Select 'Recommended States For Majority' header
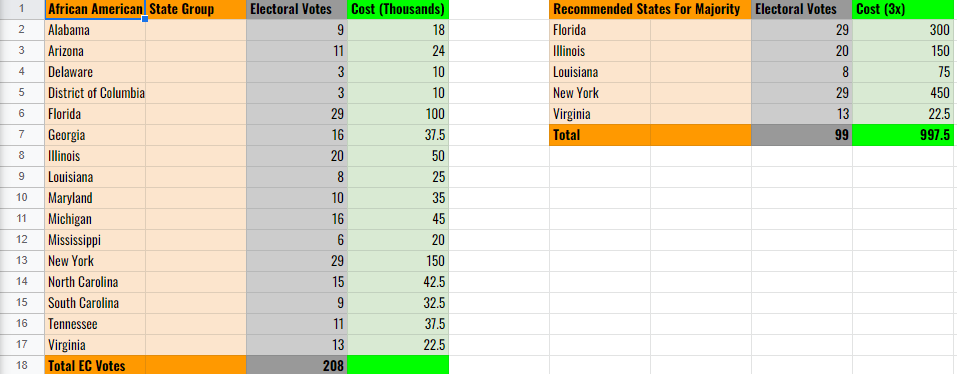 650,9
